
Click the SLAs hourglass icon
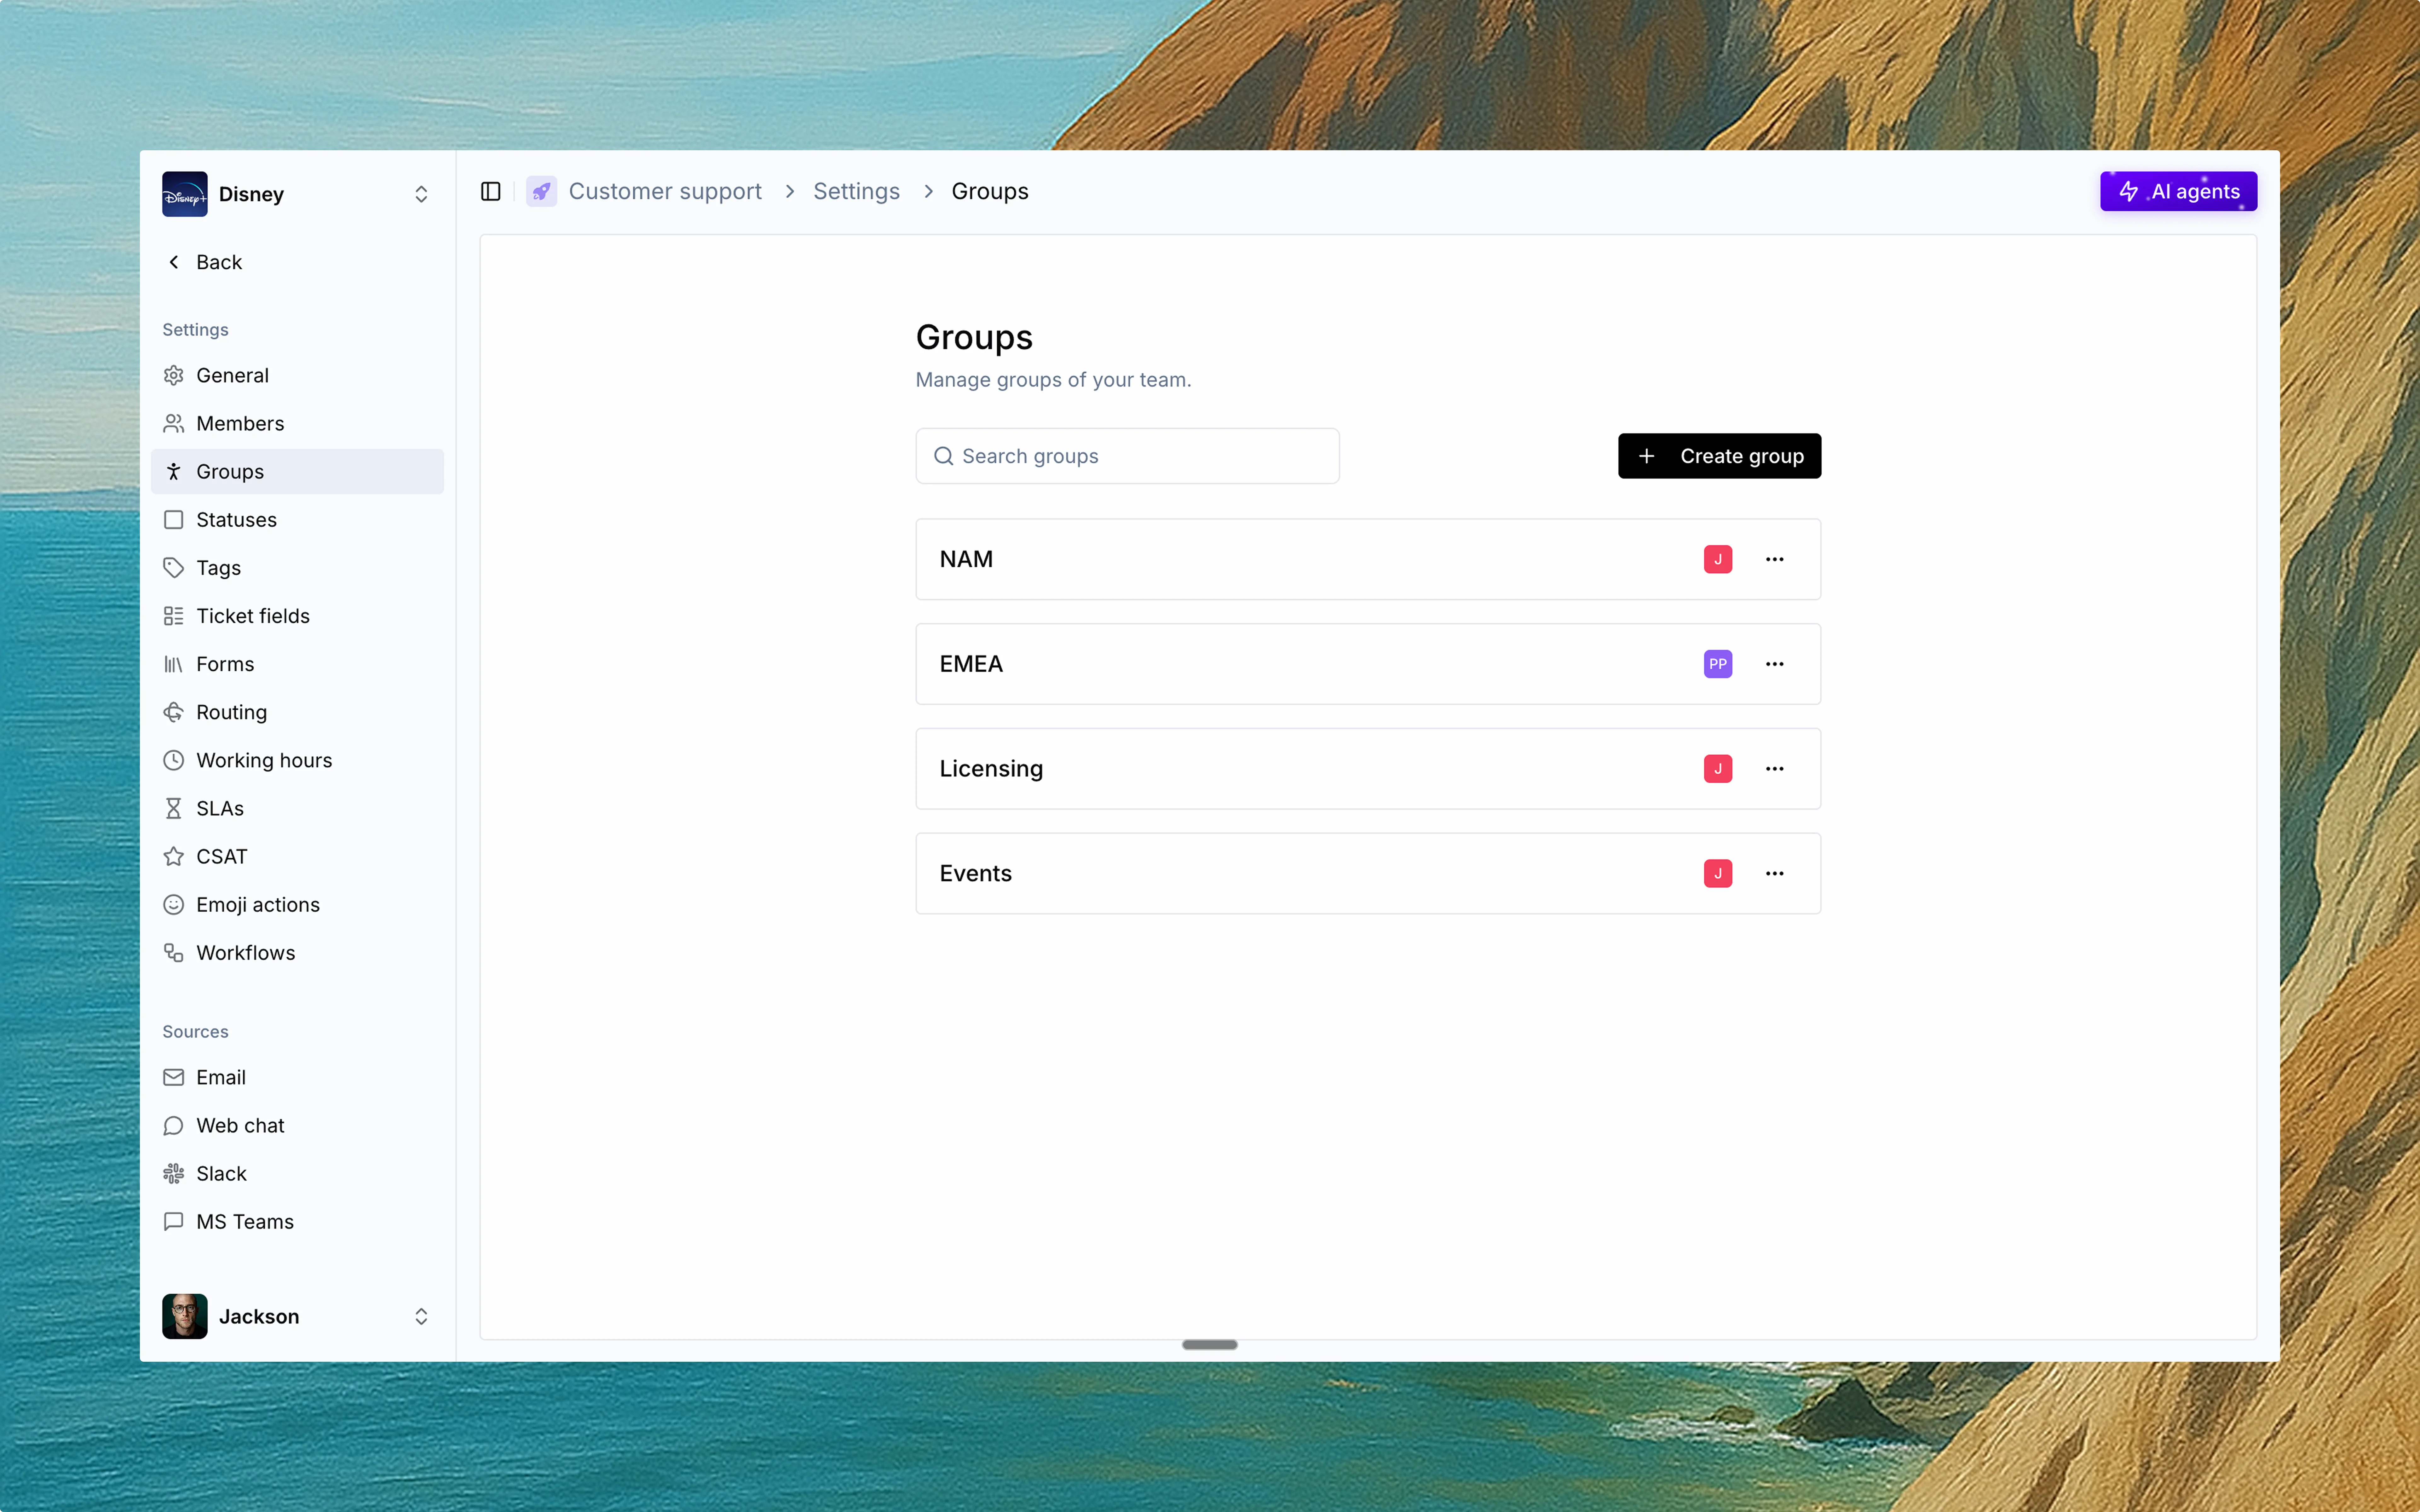(174, 808)
